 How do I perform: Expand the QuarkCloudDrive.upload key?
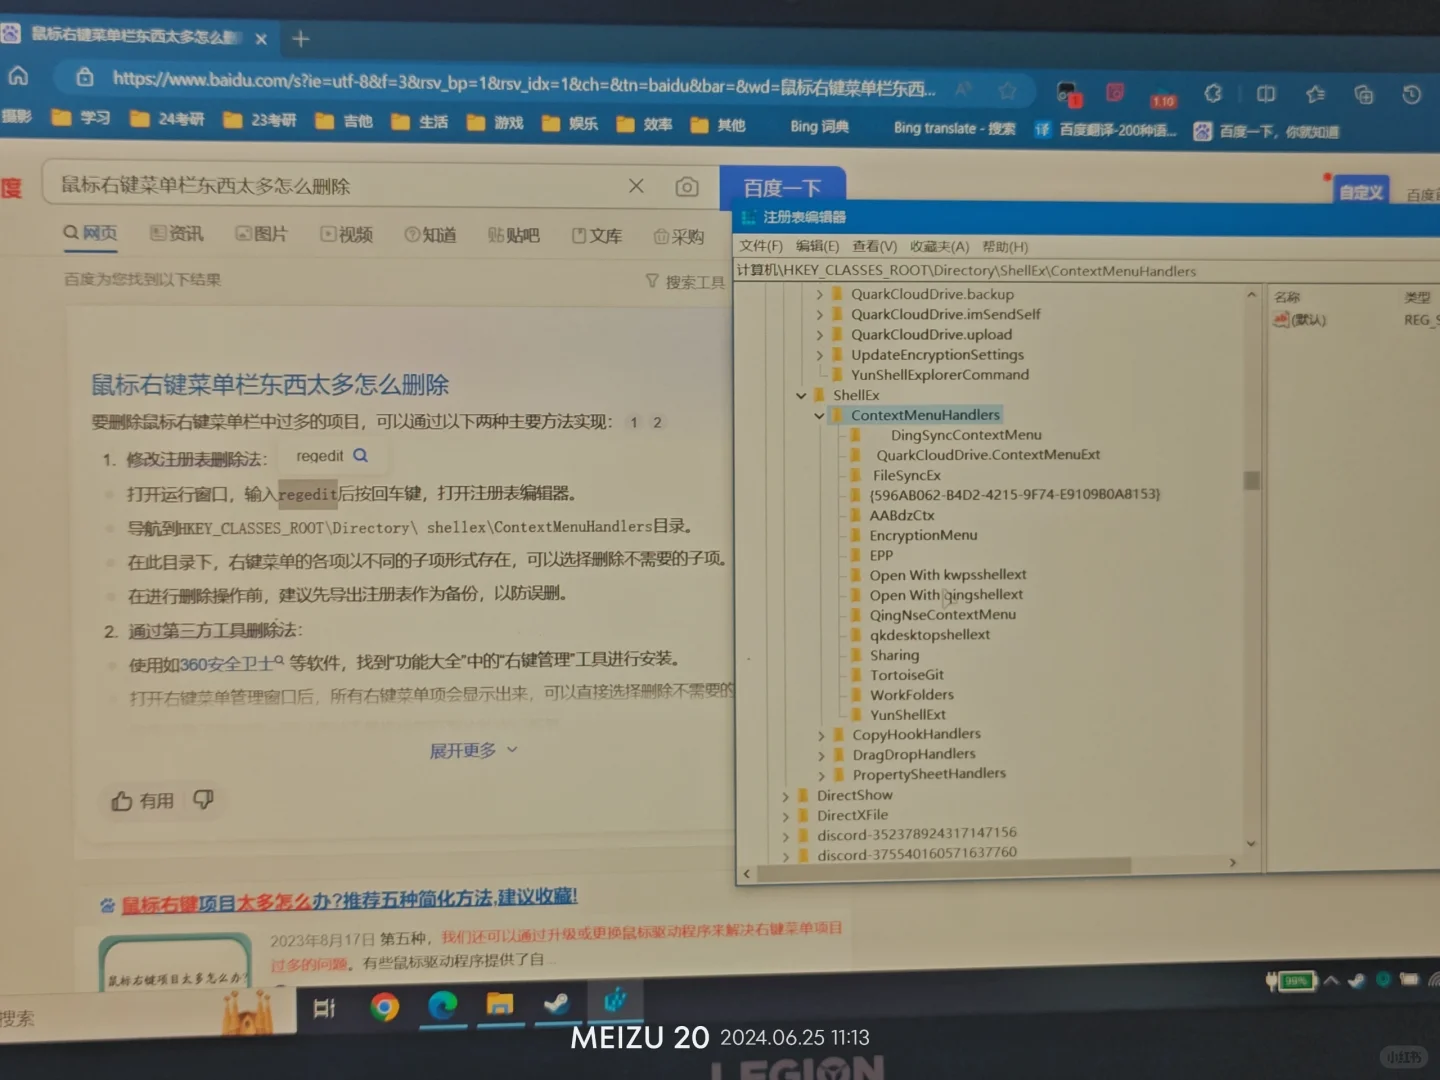[x=819, y=334]
